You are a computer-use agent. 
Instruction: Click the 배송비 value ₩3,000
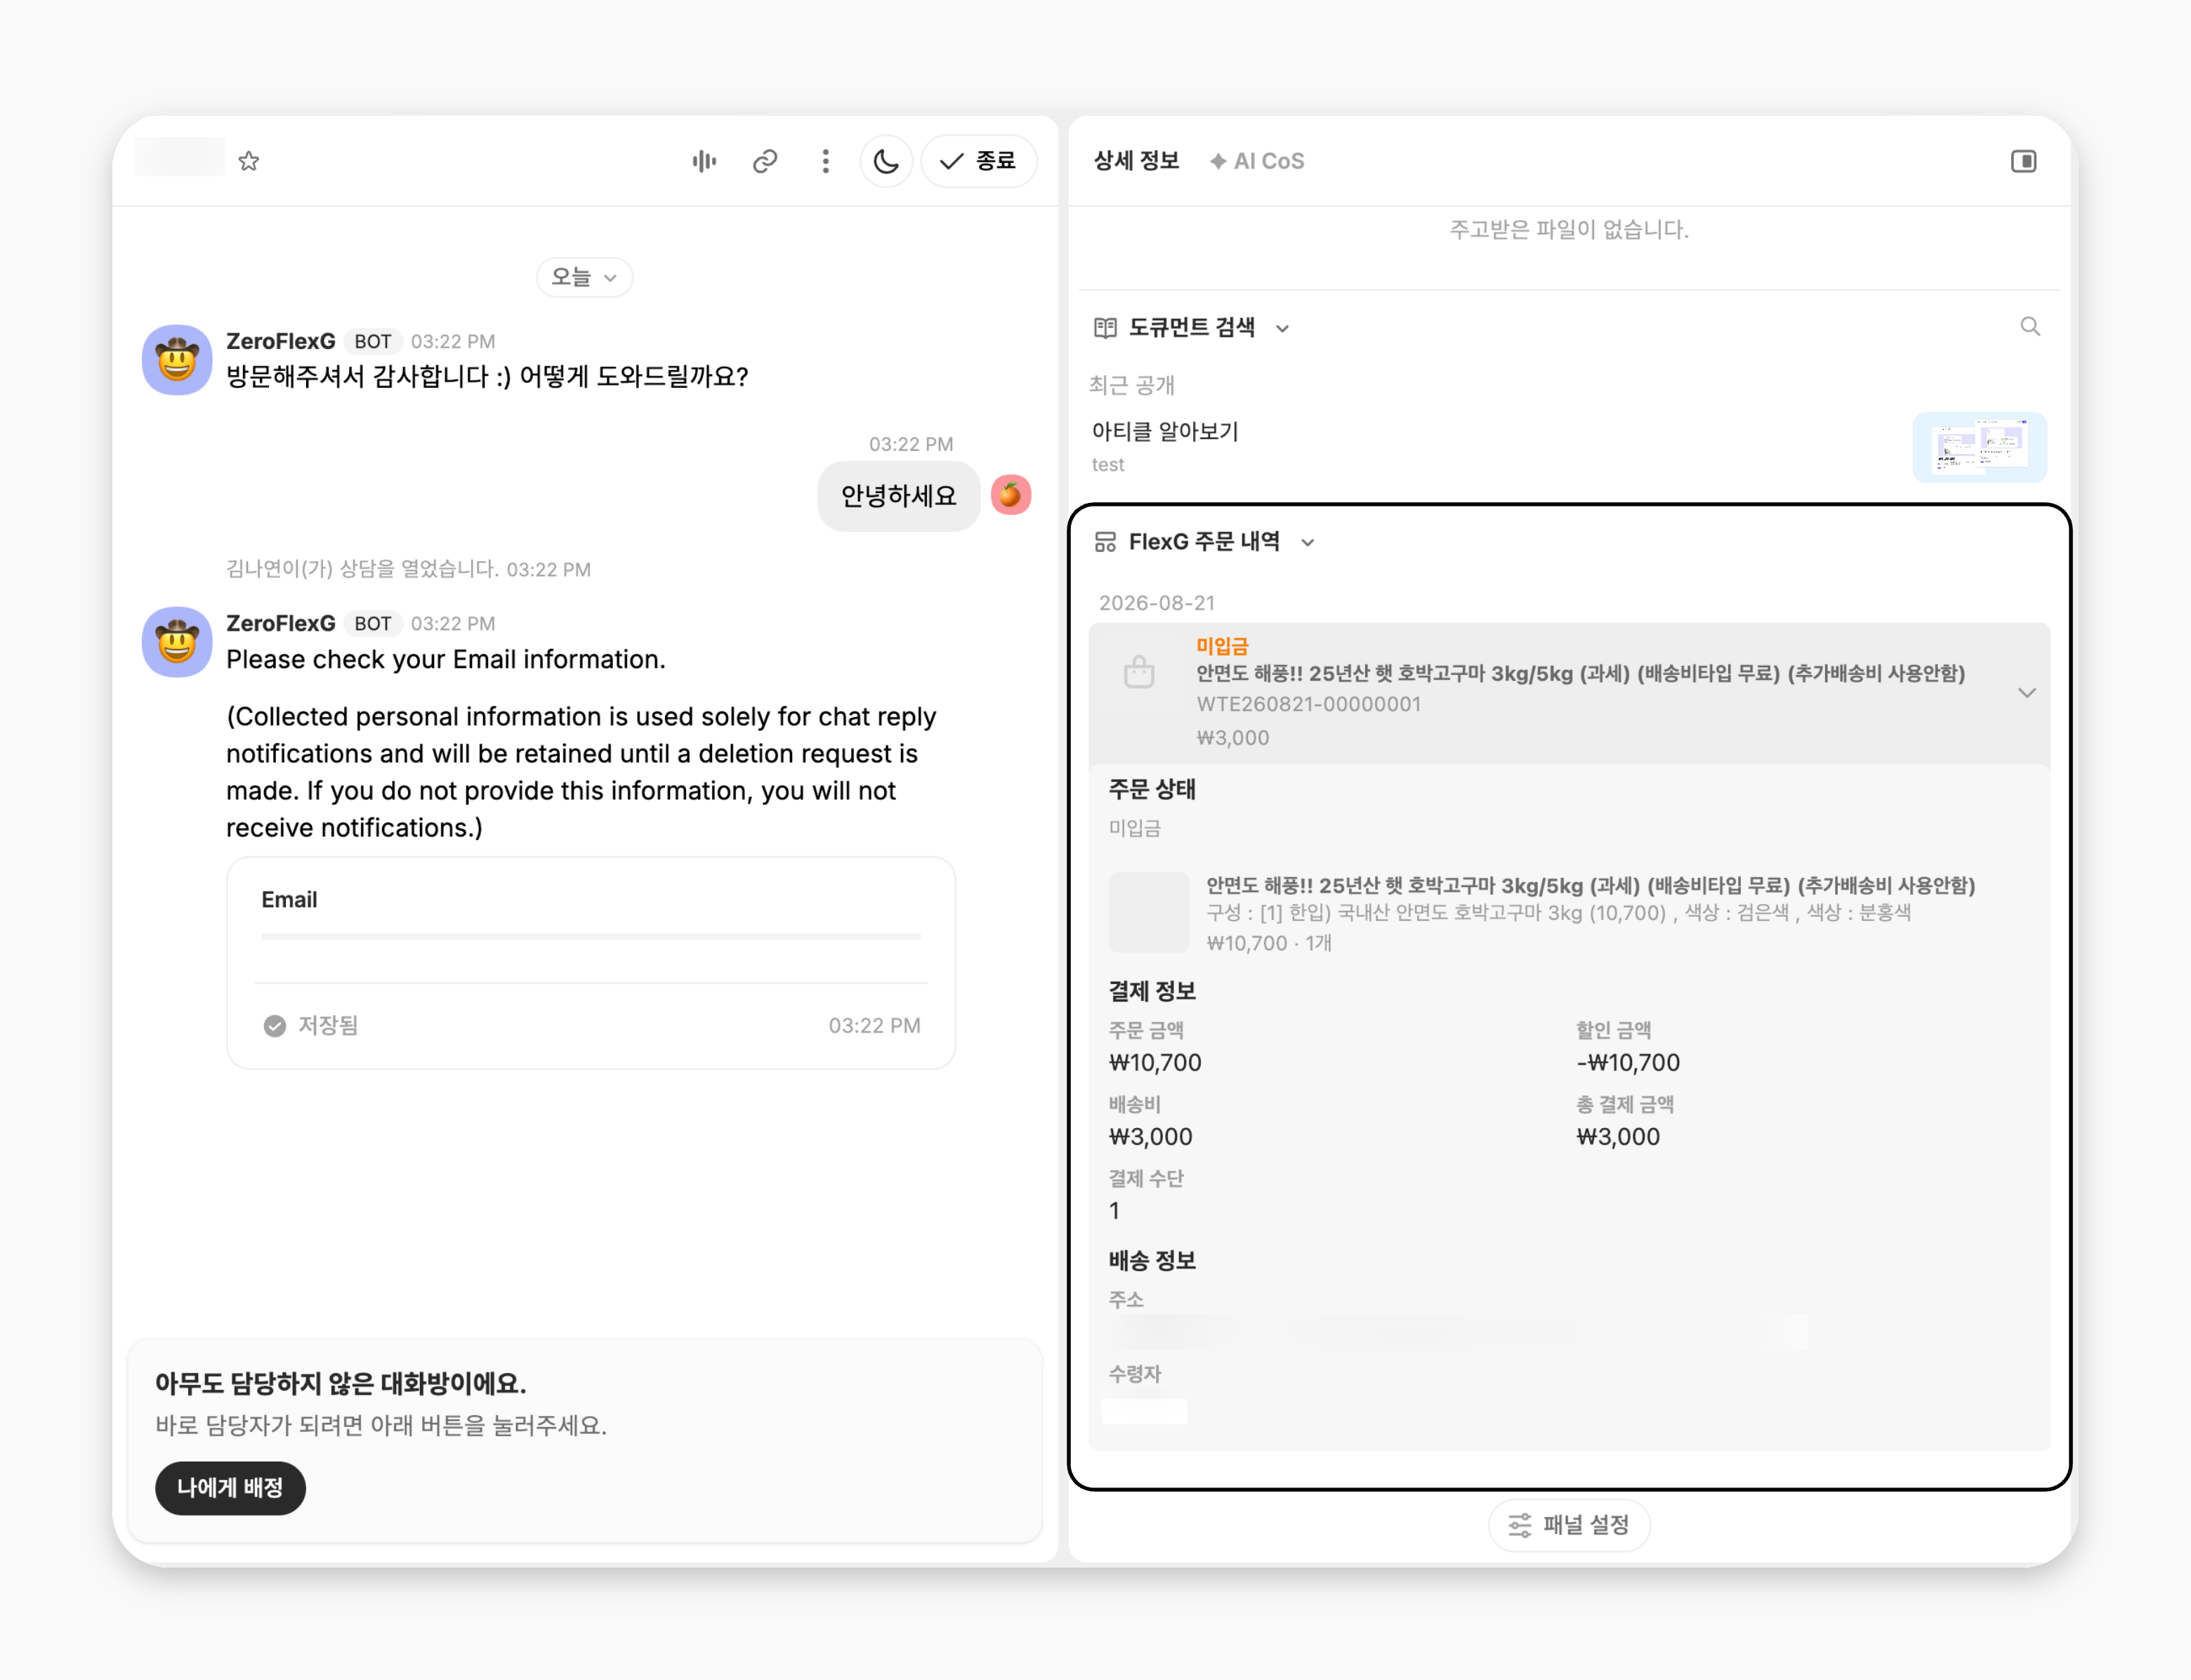click(x=1150, y=1137)
